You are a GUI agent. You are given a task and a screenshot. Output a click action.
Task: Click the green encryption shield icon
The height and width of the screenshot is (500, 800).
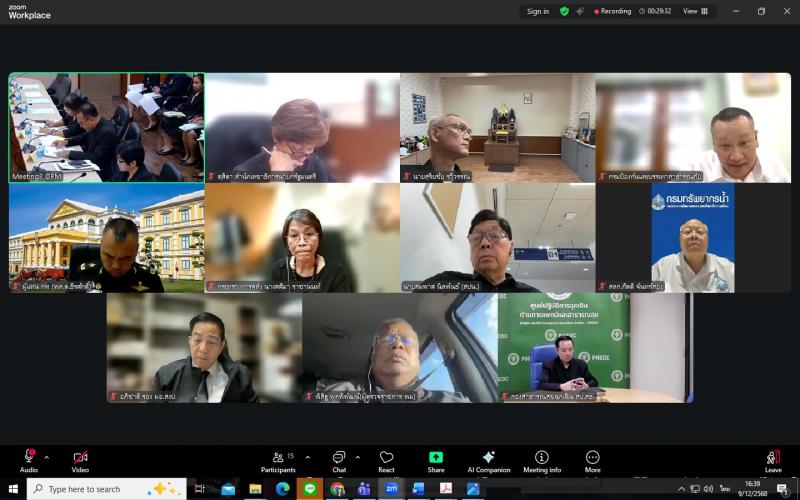tap(564, 11)
